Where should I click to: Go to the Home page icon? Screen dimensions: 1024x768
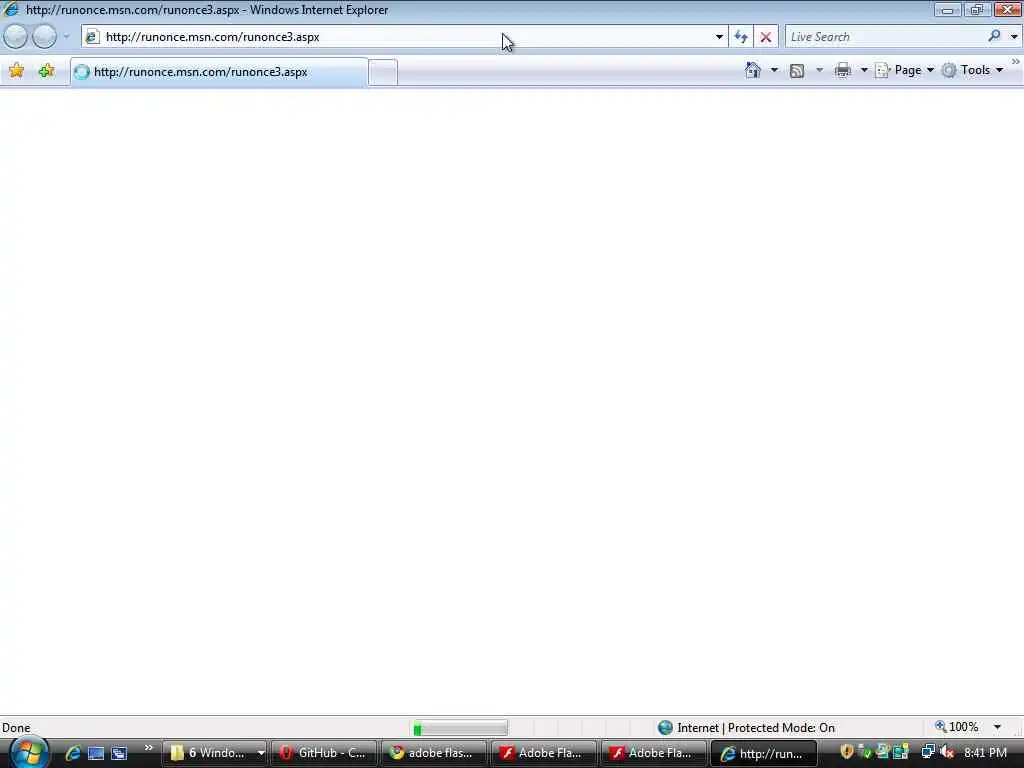click(x=752, y=70)
